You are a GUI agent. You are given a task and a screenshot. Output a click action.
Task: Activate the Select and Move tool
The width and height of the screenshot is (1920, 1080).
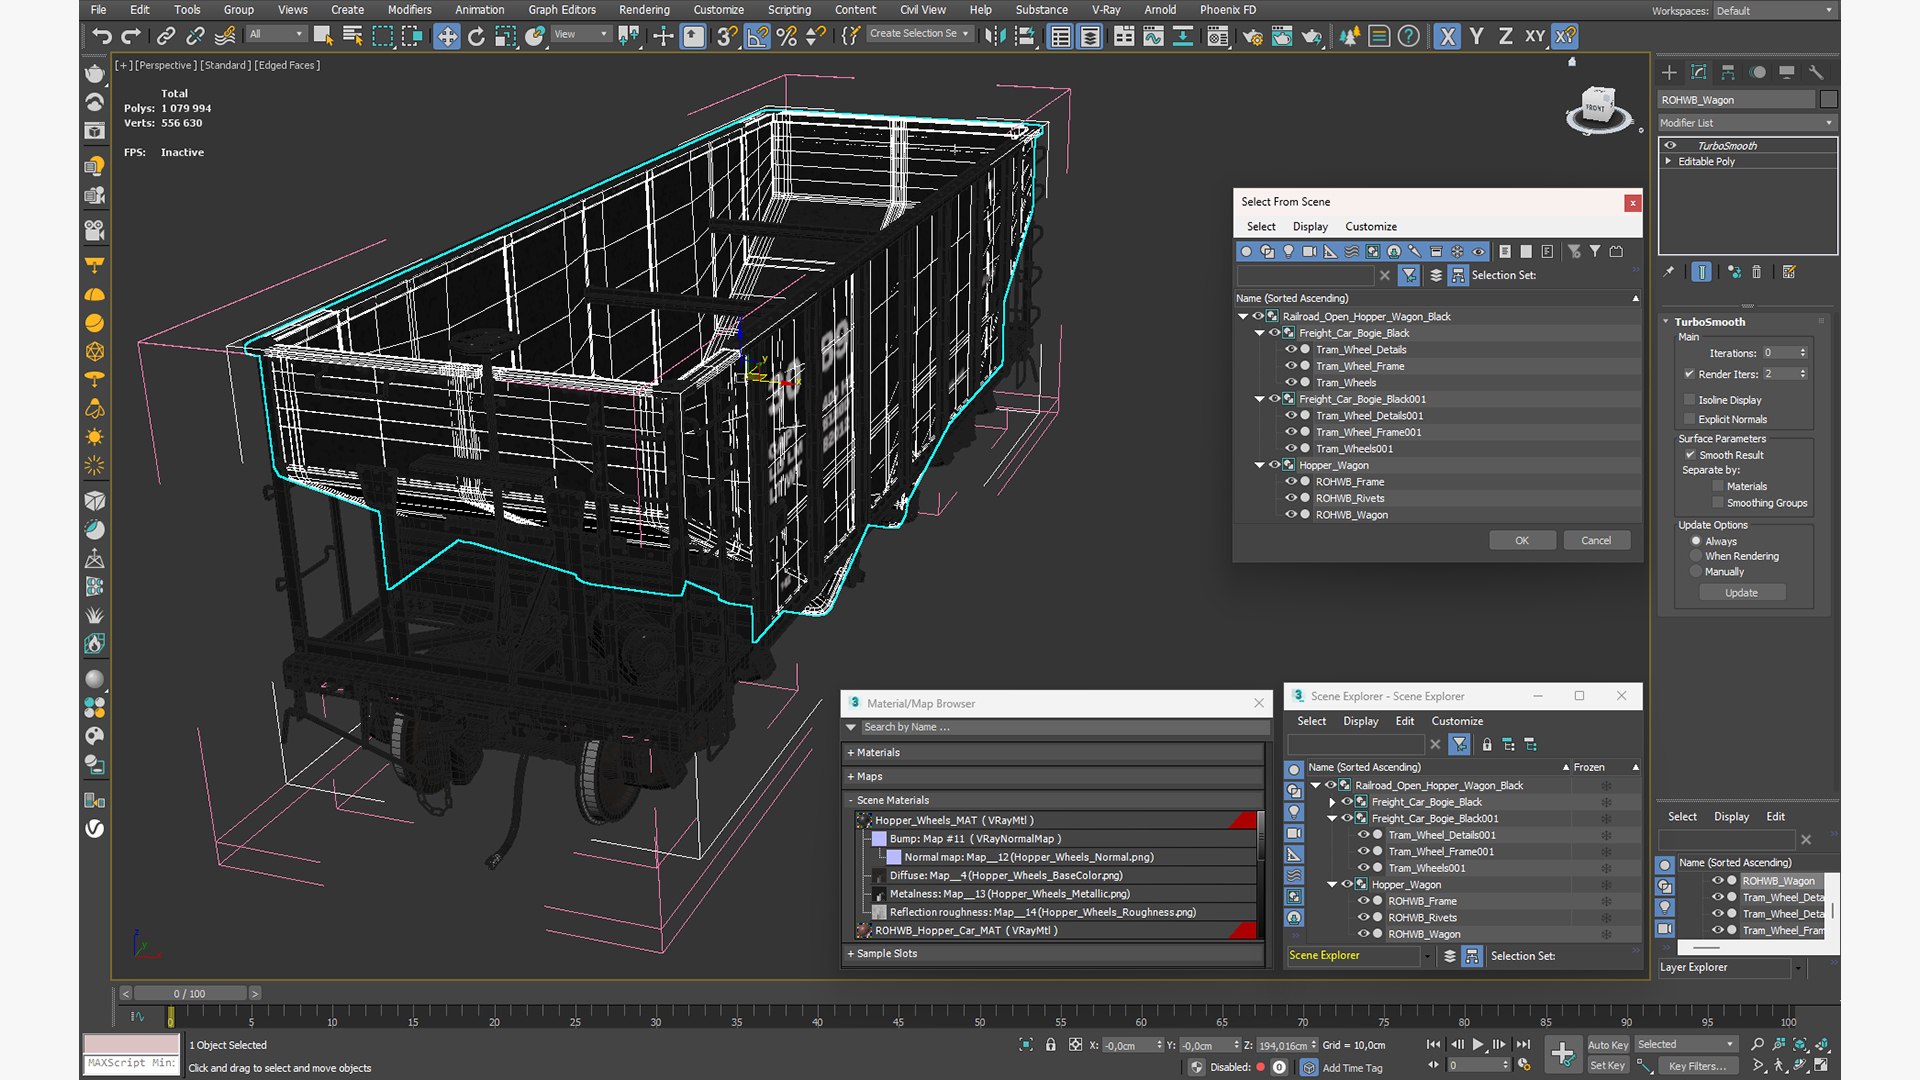447,37
